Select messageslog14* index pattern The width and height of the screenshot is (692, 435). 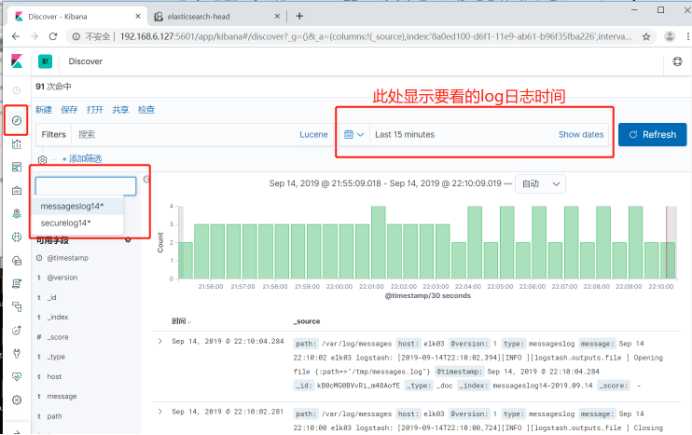click(78, 206)
